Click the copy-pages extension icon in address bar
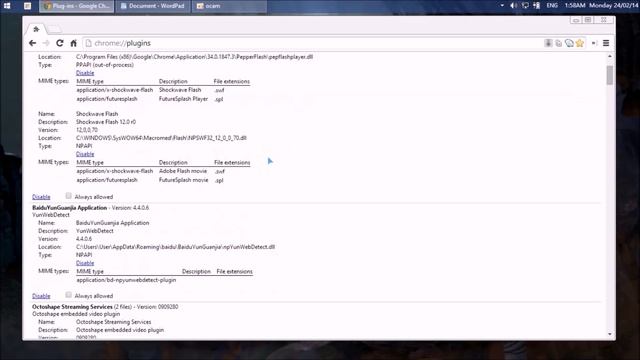 558,43
